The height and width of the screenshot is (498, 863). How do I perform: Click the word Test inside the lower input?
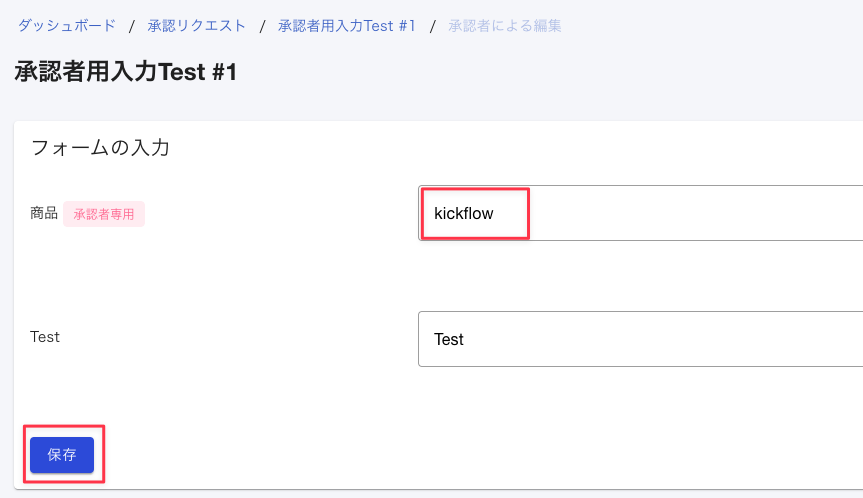[x=449, y=339]
